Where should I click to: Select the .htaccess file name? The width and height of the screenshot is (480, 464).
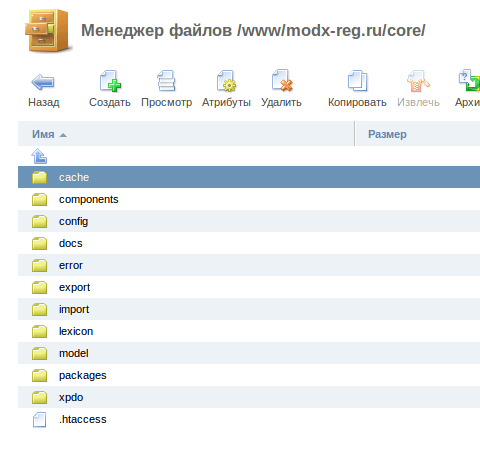[x=83, y=419]
